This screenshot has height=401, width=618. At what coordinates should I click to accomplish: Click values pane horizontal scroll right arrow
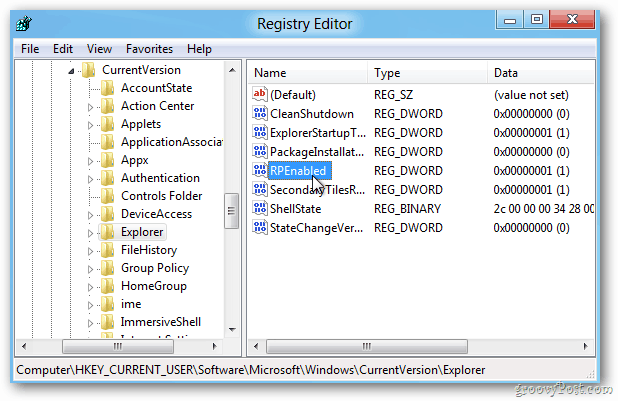click(585, 346)
